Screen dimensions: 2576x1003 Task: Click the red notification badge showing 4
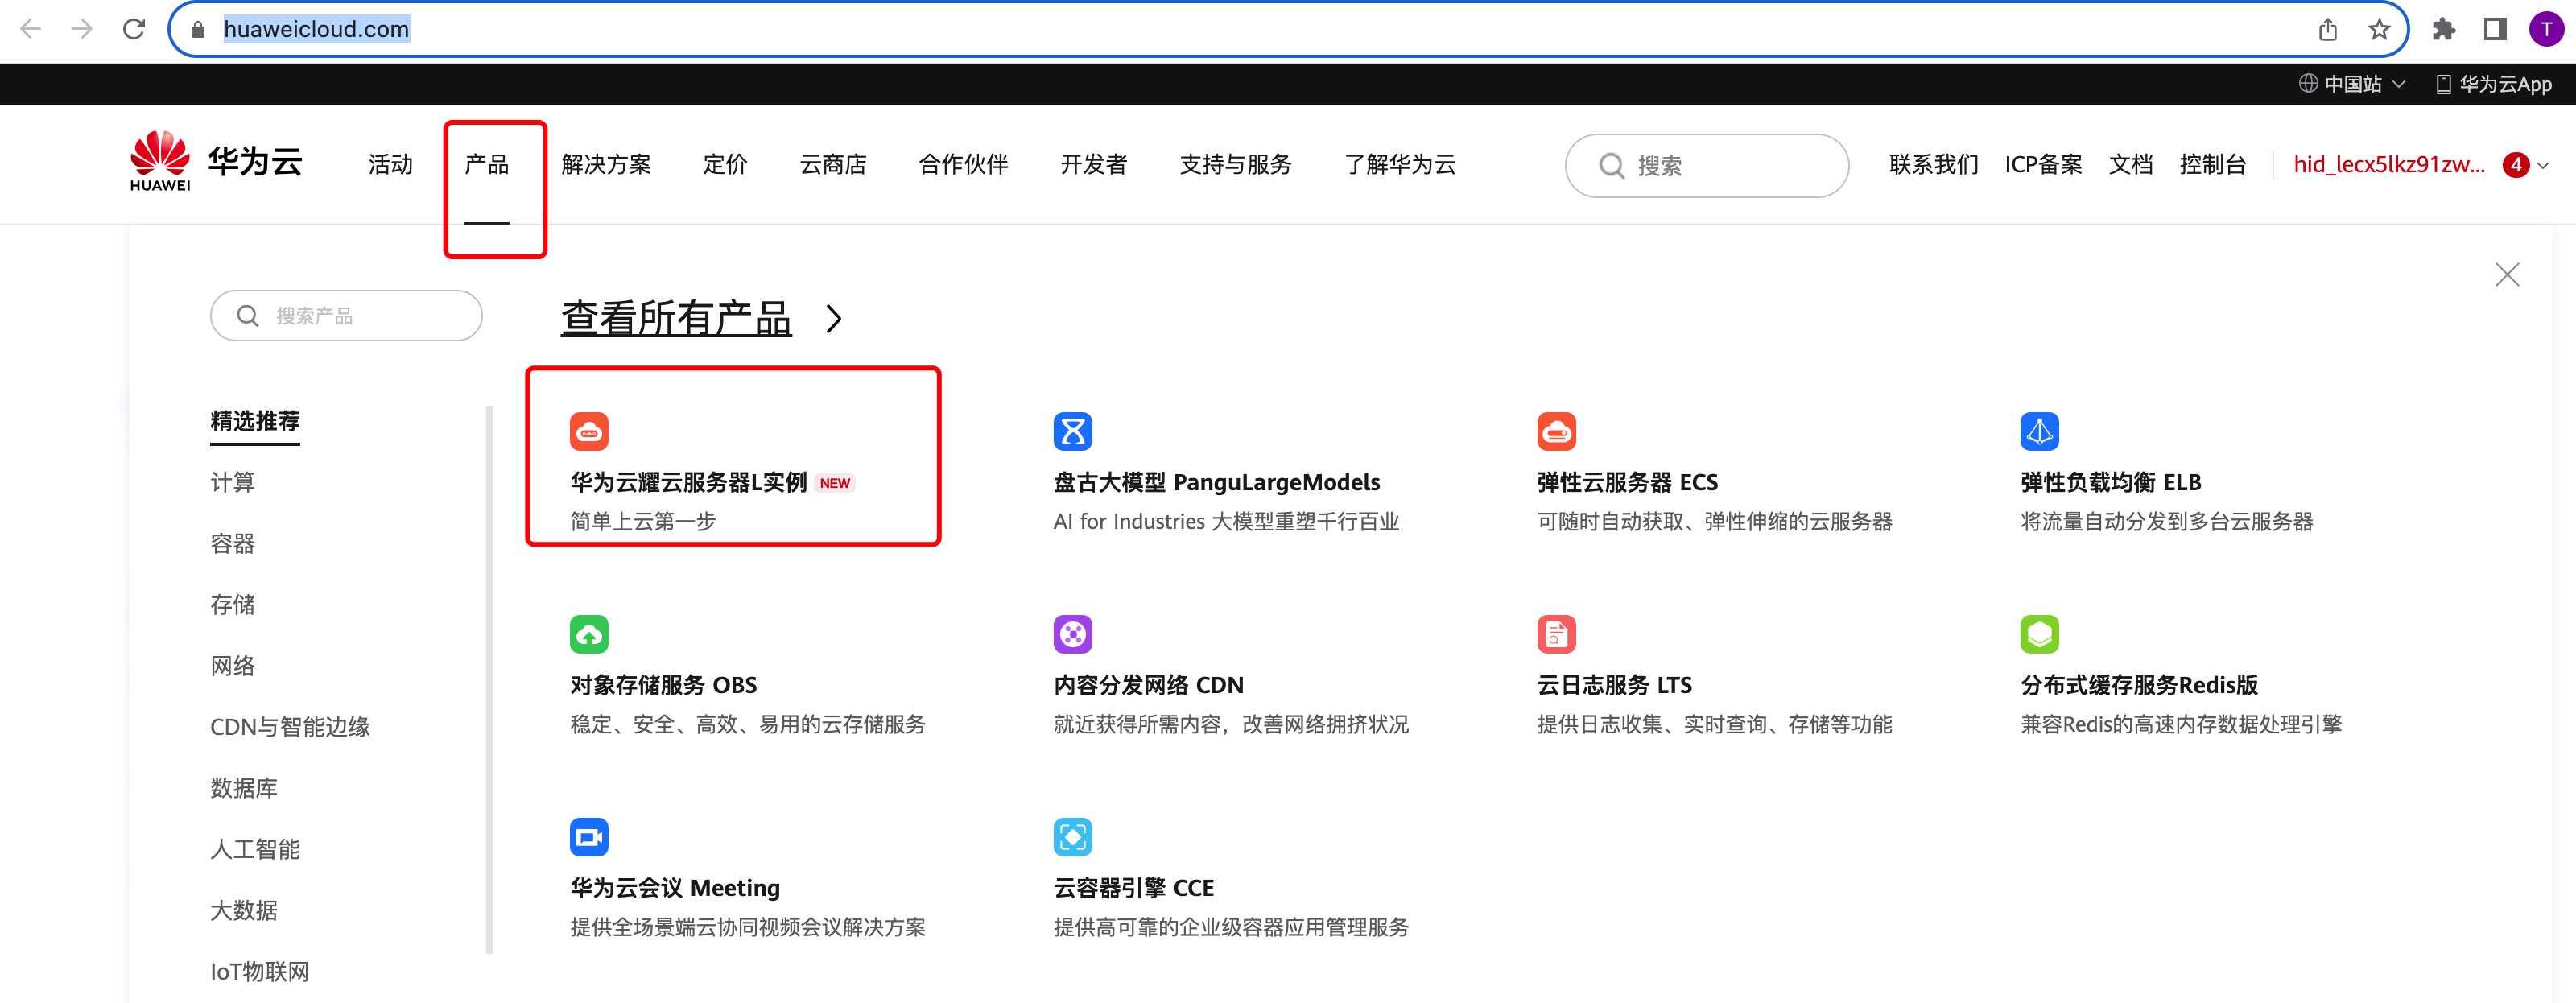click(x=2516, y=165)
